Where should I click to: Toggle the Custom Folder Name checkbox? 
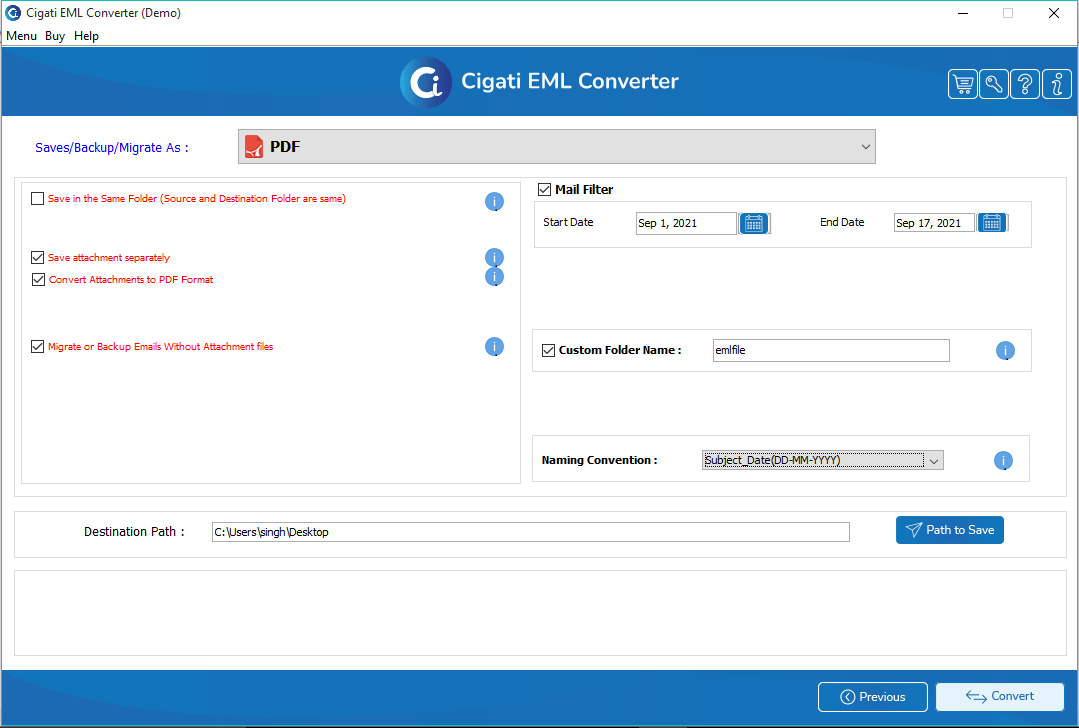pos(548,350)
